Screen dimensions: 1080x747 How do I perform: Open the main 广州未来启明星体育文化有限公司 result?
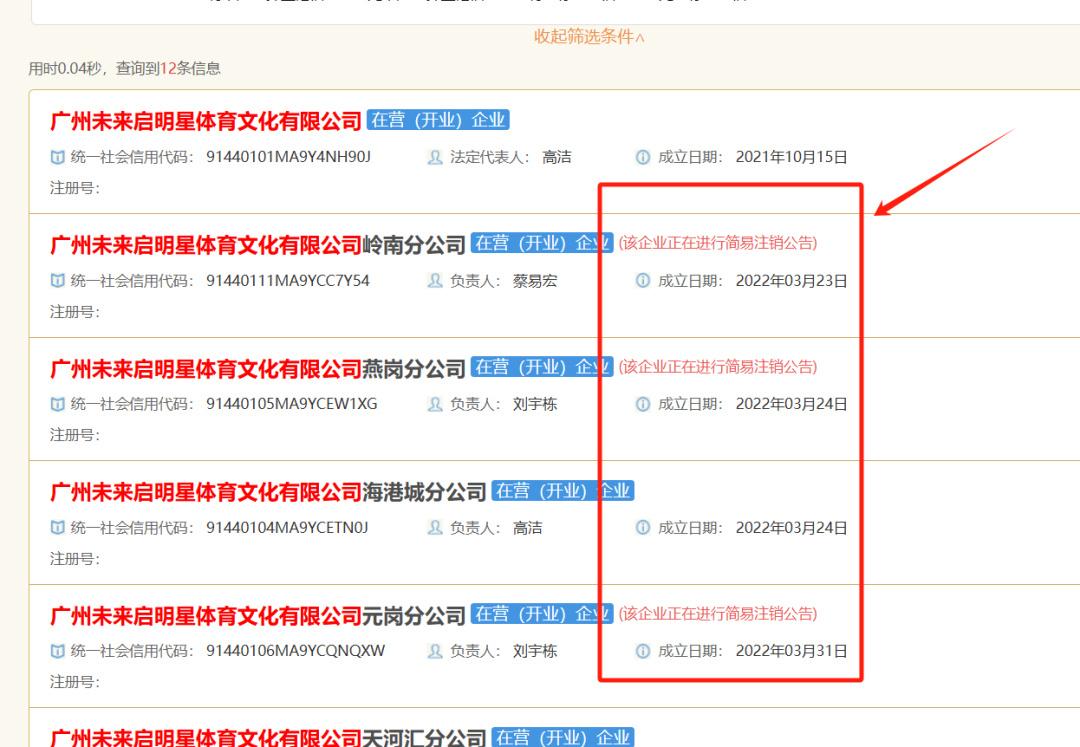[x=205, y=121]
